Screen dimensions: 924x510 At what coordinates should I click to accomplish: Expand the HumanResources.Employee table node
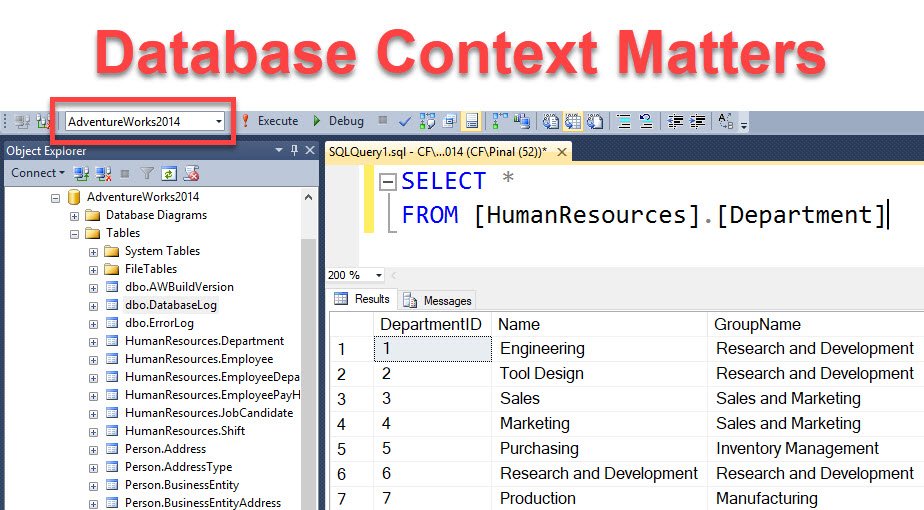[x=93, y=360]
